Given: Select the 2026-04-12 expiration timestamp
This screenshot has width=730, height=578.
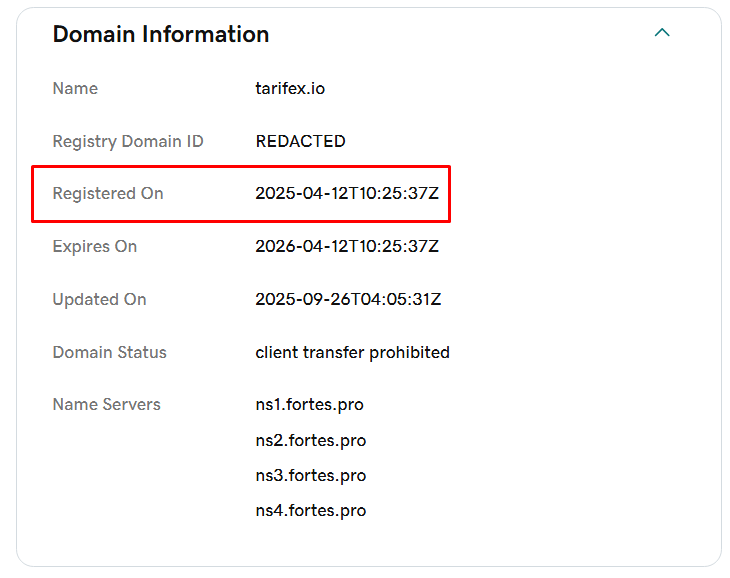Looking at the screenshot, I should pyautogui.click(x=347, y=246).
